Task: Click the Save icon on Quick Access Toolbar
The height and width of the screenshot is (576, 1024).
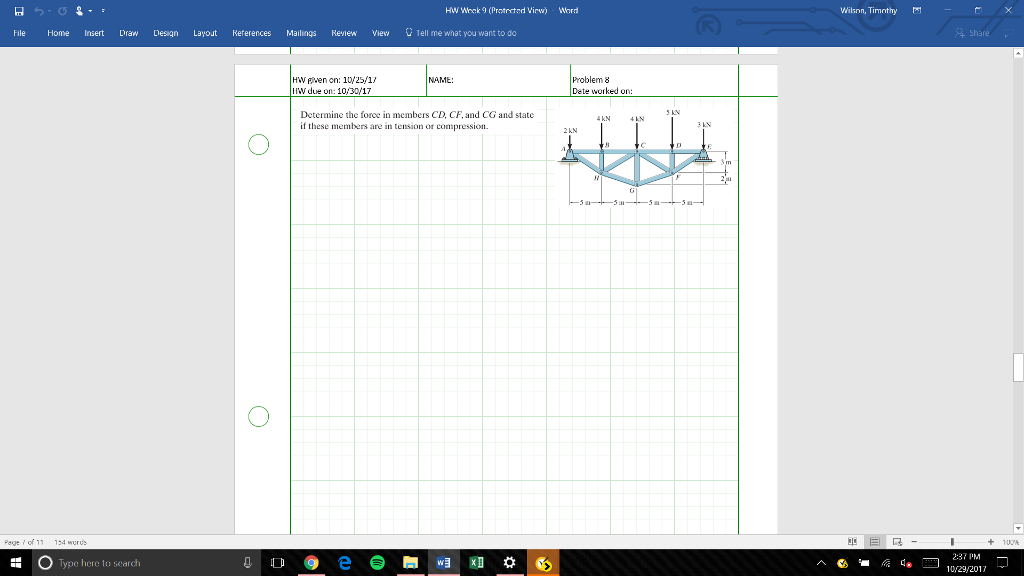Action: (x=19, y=10)
